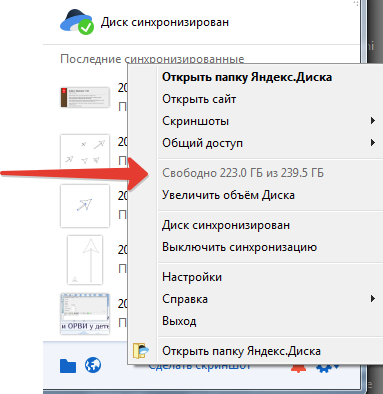Click the 'Сделать скриншот' link
Image resolution: width=383 pixels, height=394 pixels.
point(199,366)
